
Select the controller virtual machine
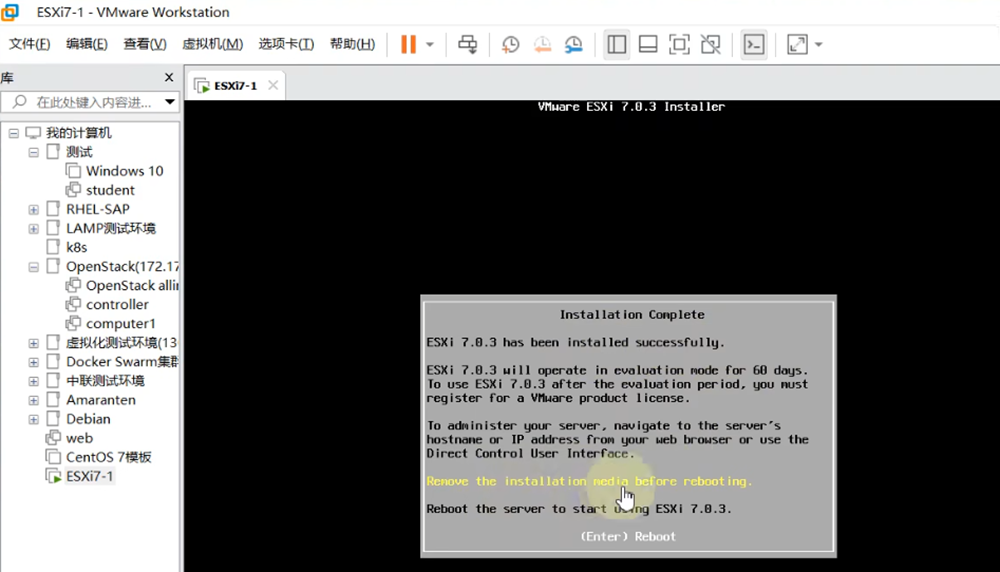pos(117,304)
